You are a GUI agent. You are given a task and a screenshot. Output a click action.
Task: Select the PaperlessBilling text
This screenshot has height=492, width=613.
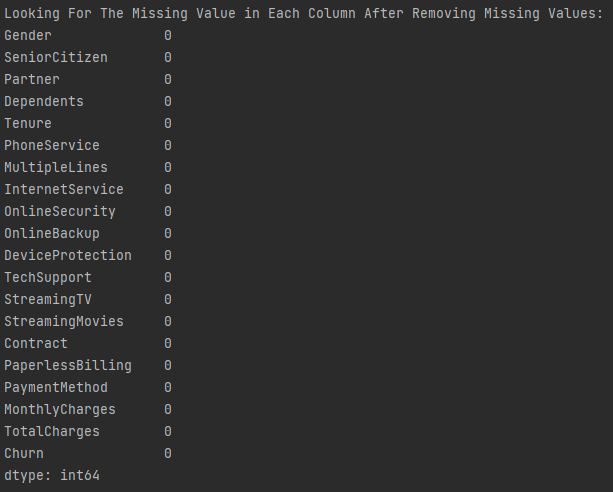68,366
